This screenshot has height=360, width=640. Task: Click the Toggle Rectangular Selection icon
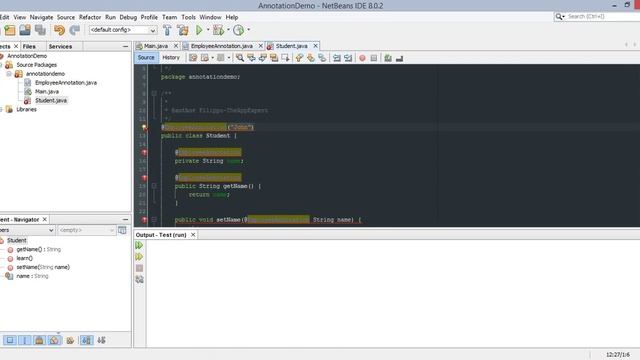285,58
